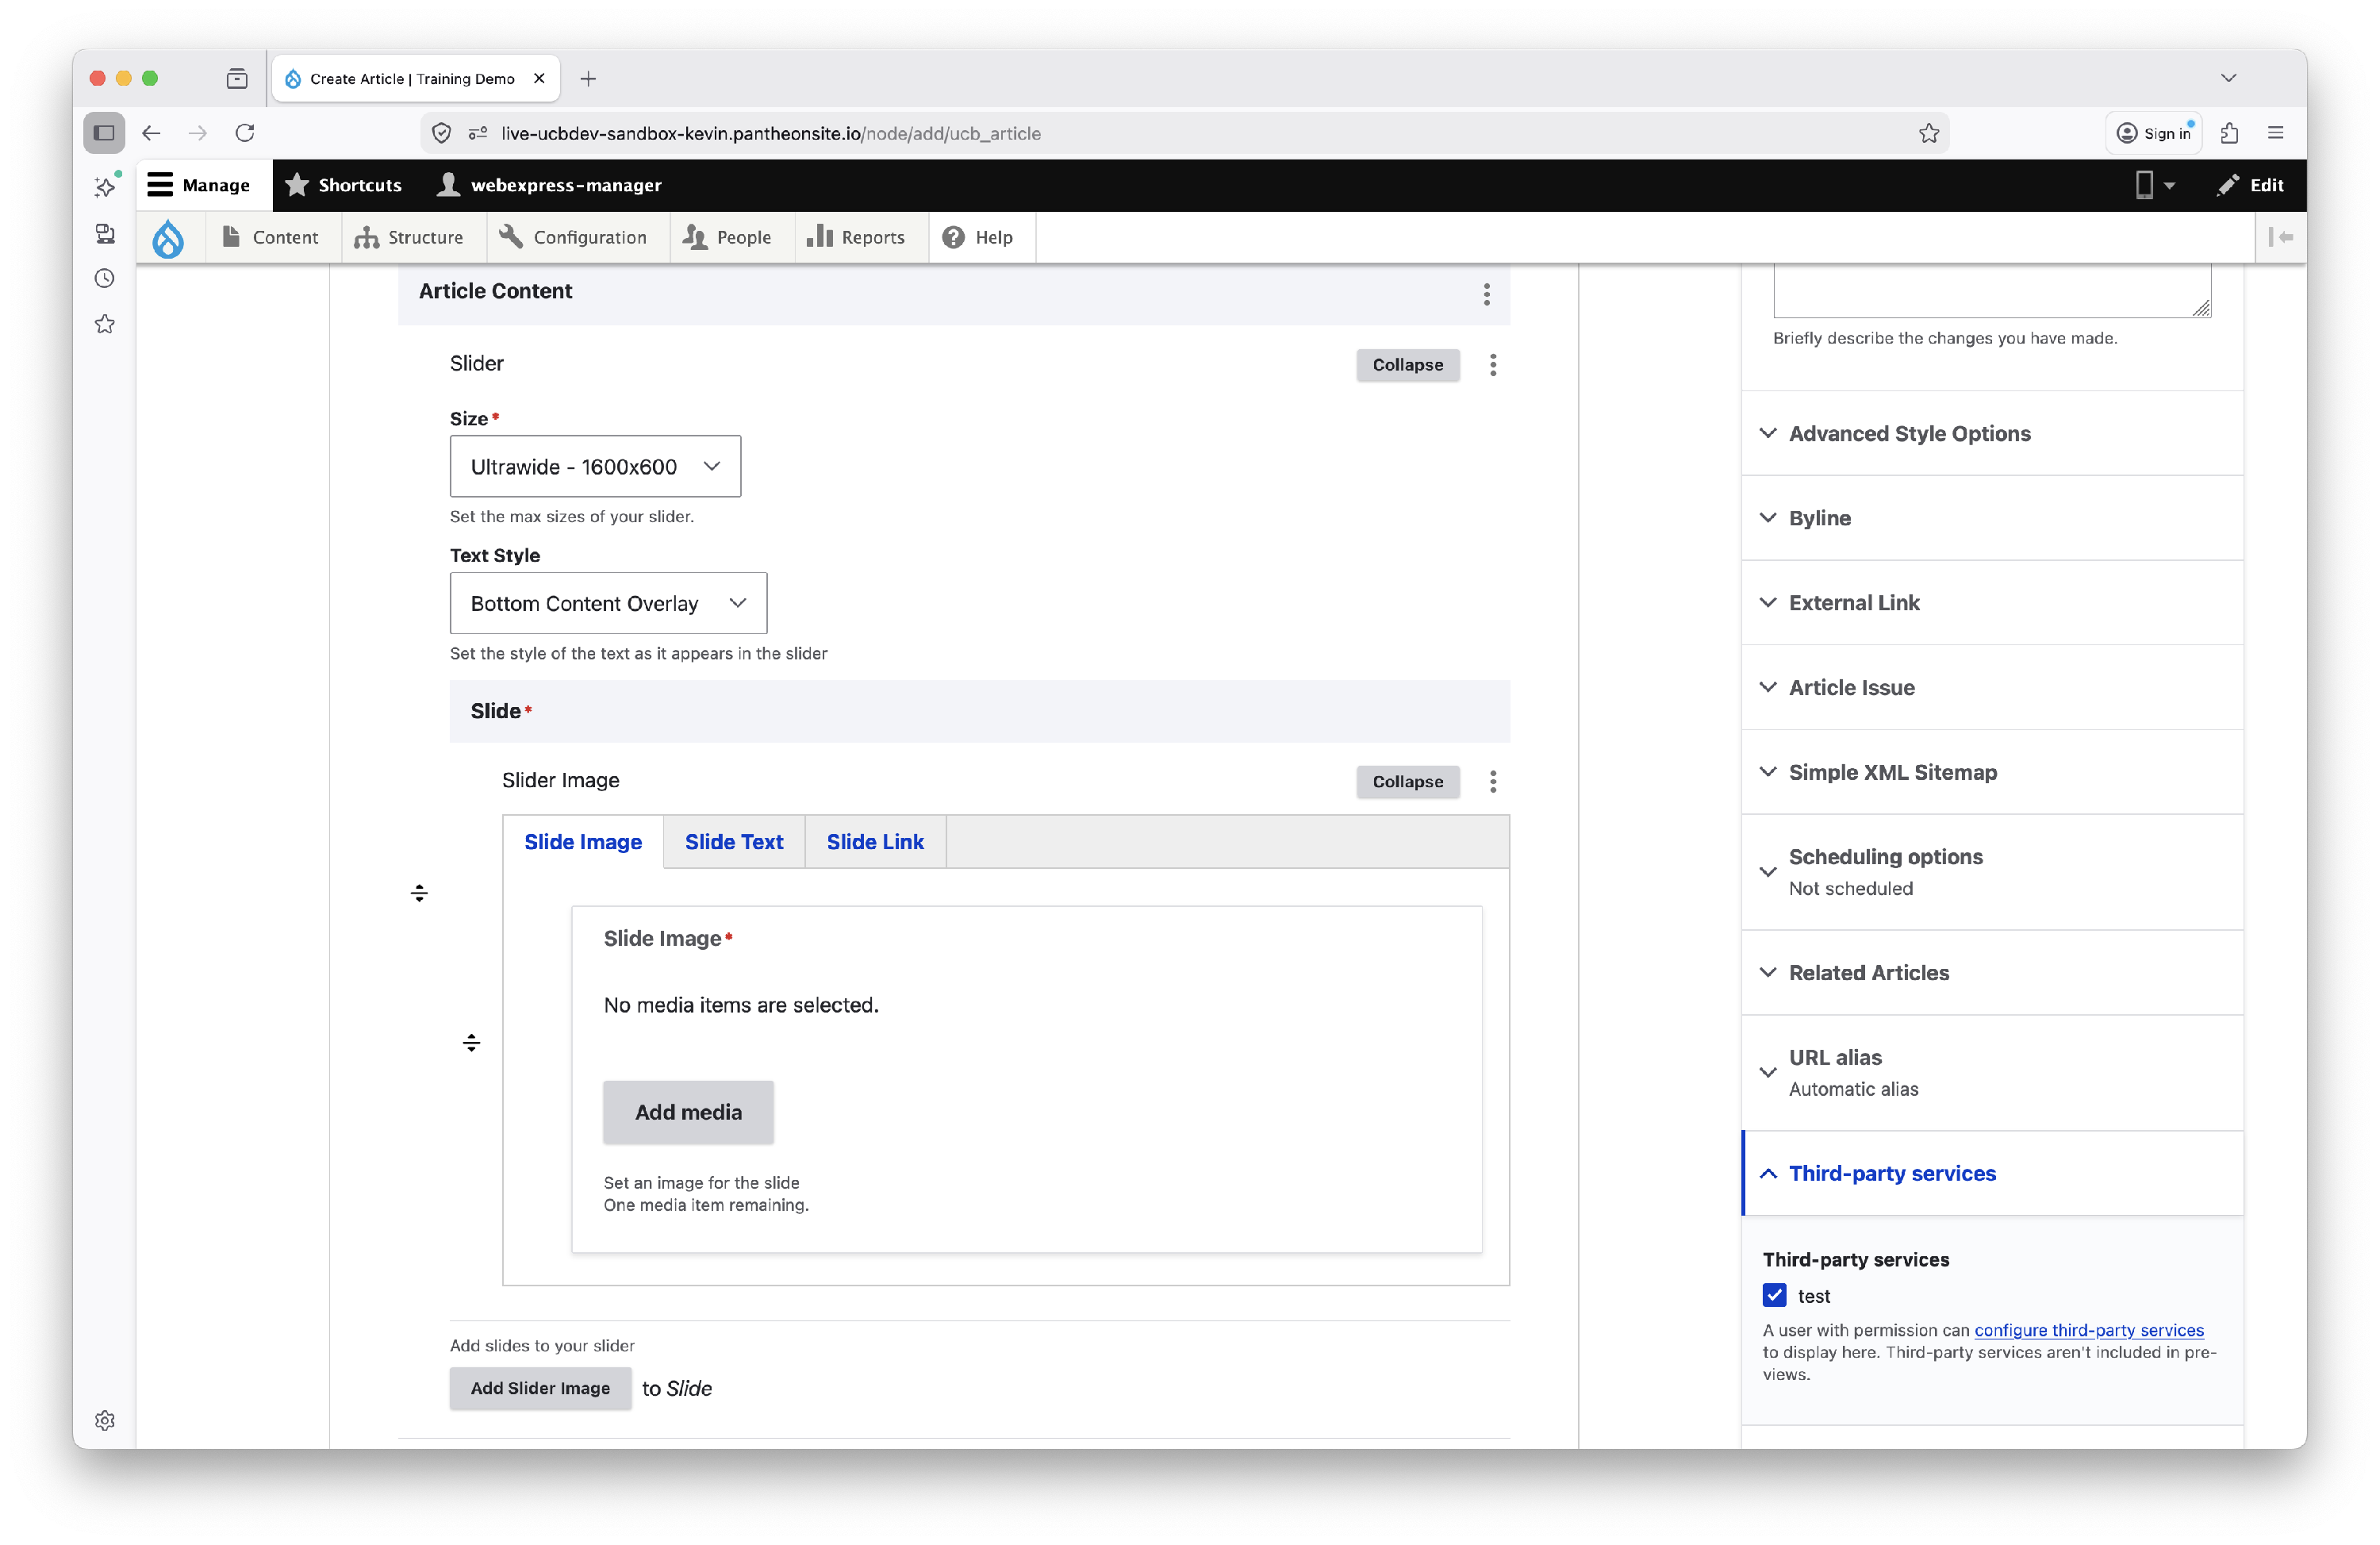Open the device preview phone icon
Viewport: 2380px width, 1545px height.
(2144, 185)
